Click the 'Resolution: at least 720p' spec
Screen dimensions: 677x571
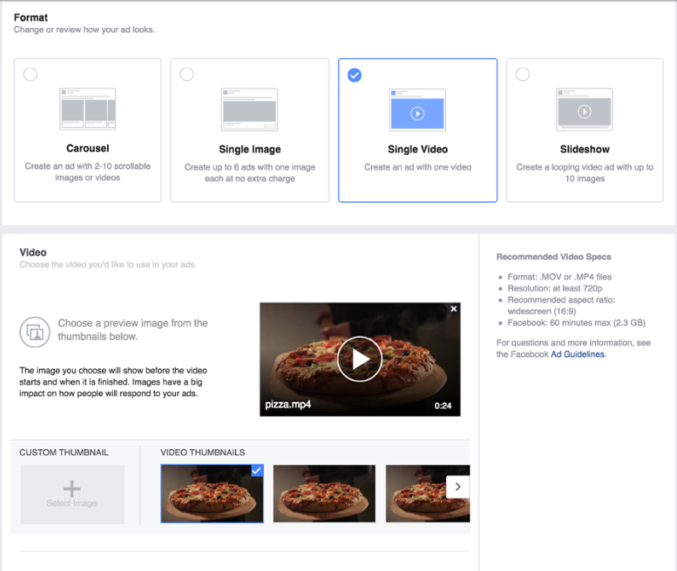[x=555, y=288]
